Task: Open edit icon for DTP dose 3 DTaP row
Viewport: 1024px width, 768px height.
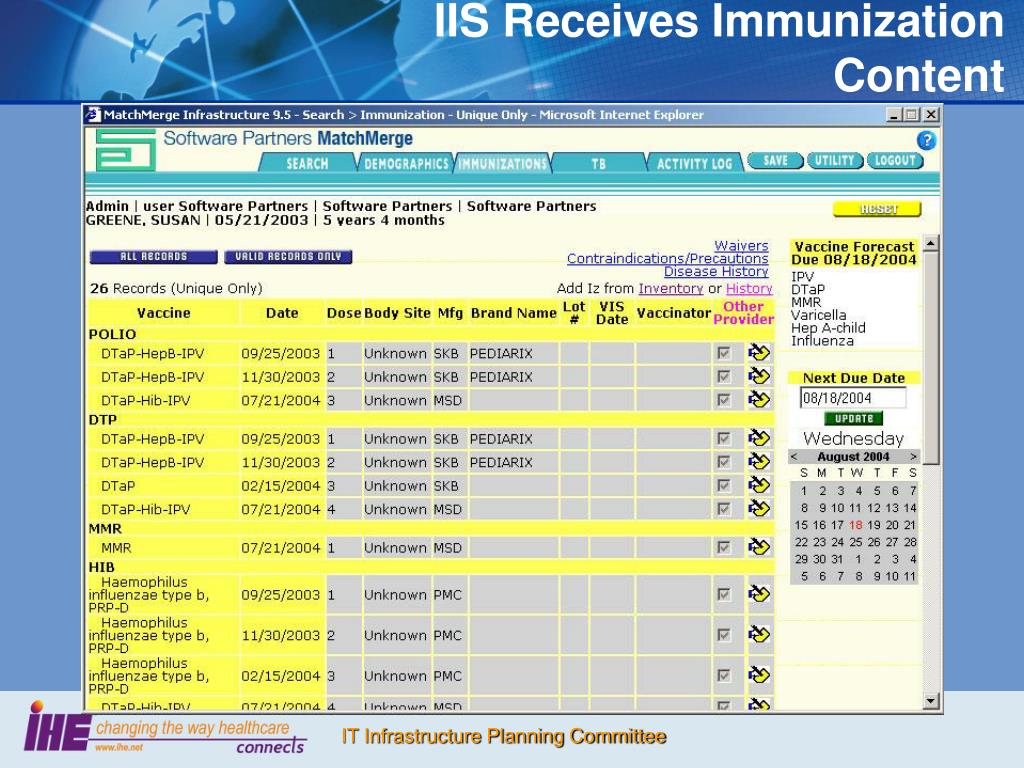Action: (x=759, y=485)
